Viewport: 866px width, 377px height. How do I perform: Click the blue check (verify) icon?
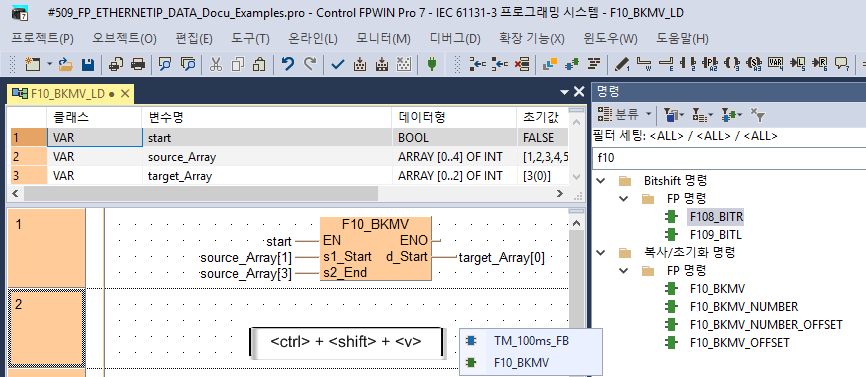[x=337, y=64]
